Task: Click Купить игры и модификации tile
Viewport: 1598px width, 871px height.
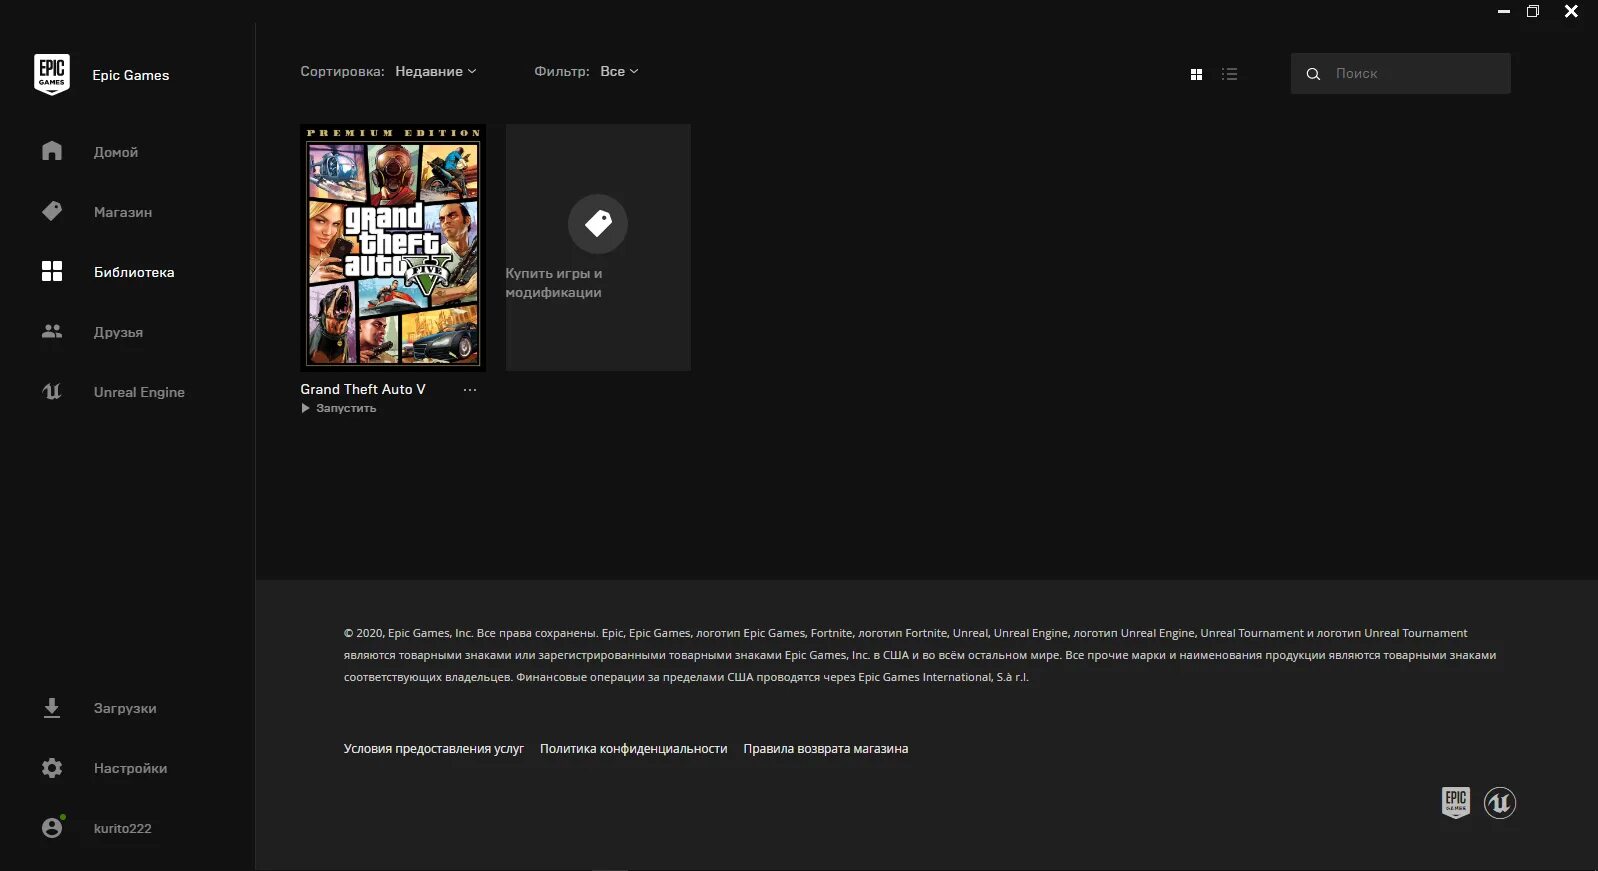Action: point(598,247)
